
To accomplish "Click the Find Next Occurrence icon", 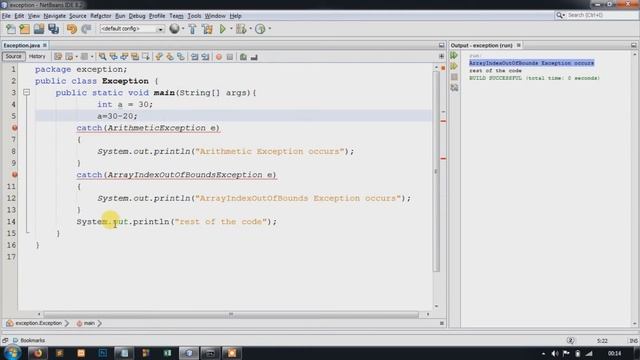I will pos(124,57).
